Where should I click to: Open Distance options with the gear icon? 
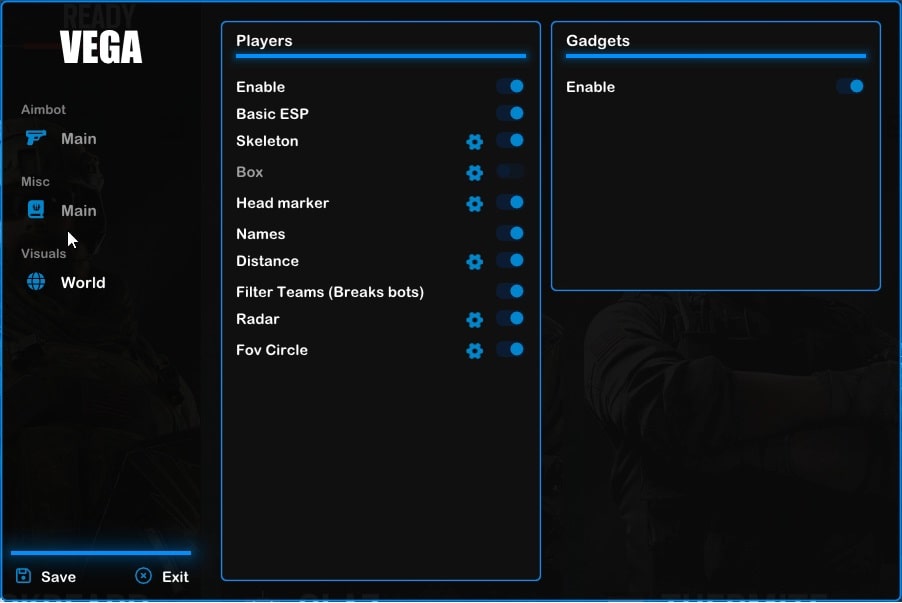click(x=474, y=262)
